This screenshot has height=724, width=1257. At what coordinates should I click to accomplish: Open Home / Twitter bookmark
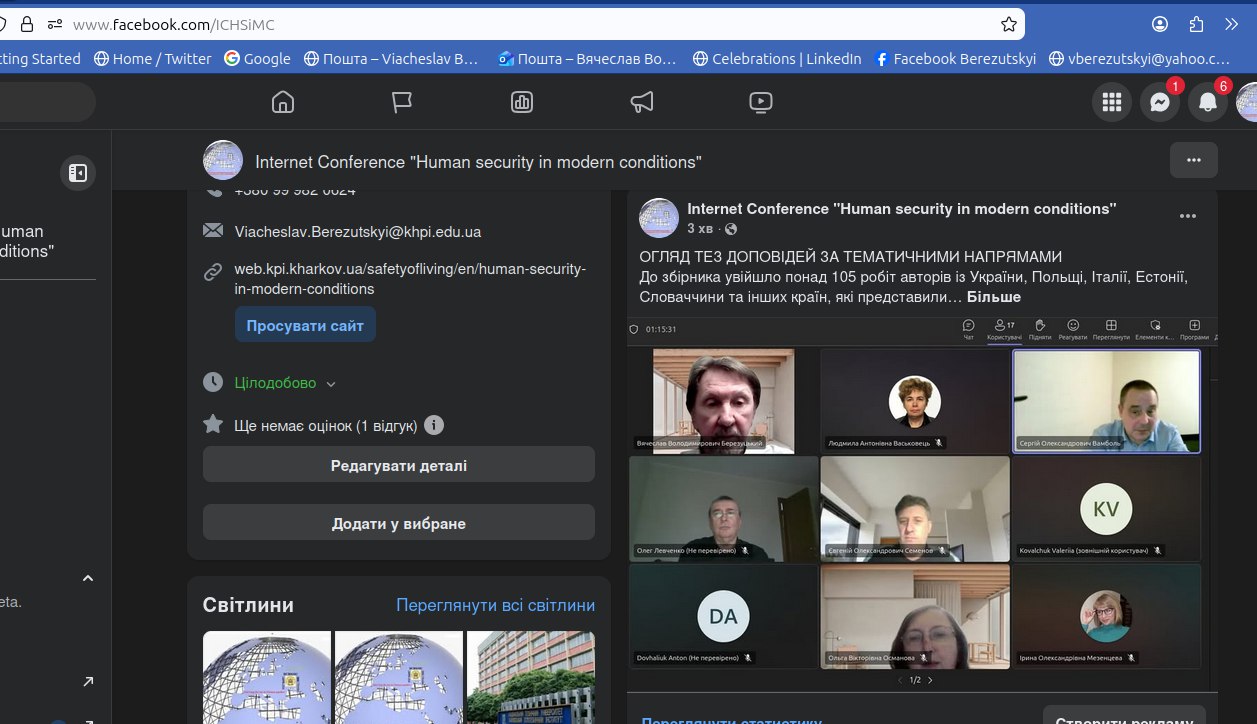click(152, 59)
